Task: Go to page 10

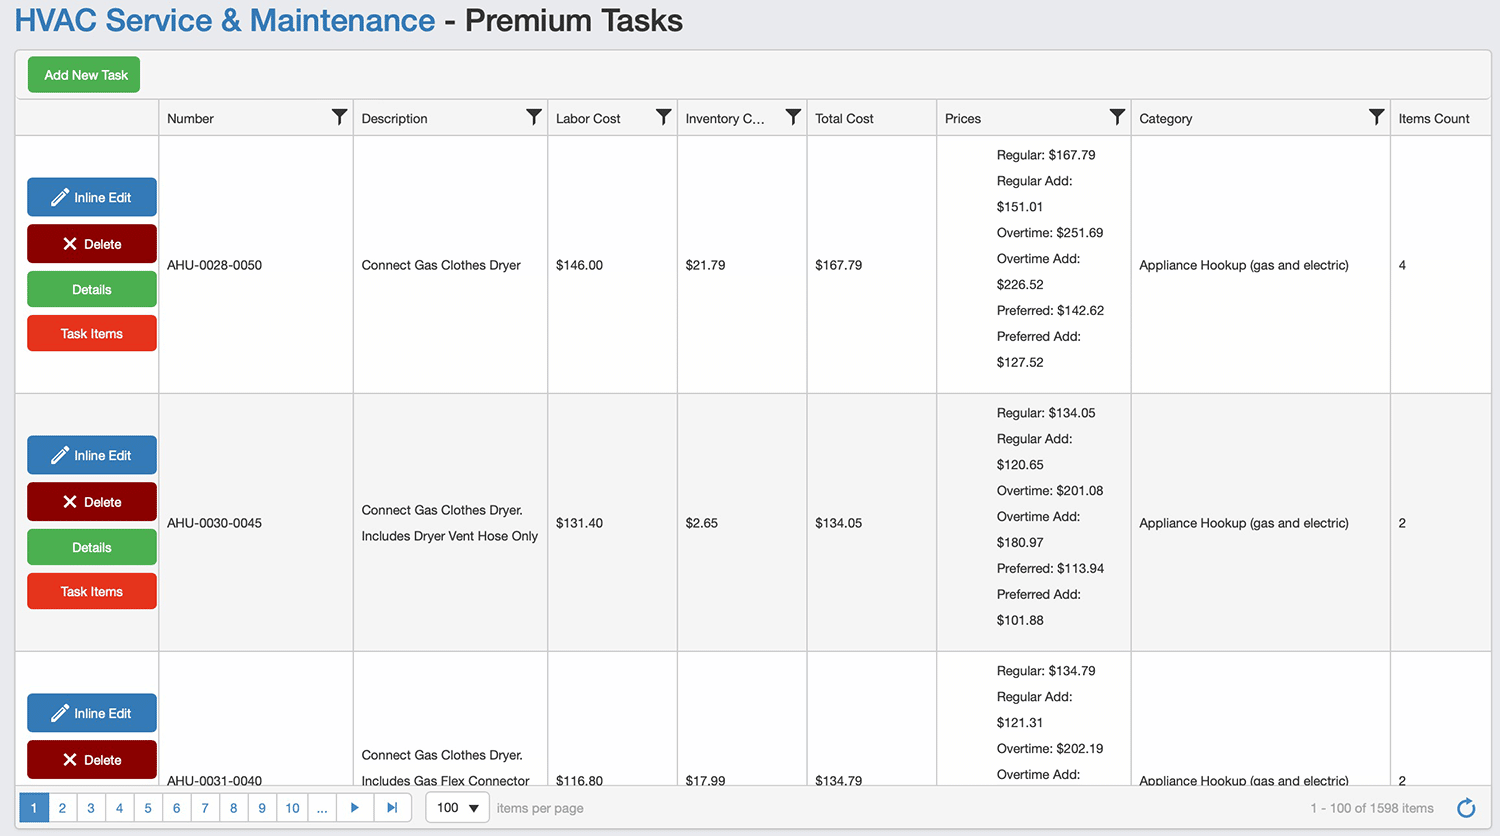Action: tap(292, 808)
